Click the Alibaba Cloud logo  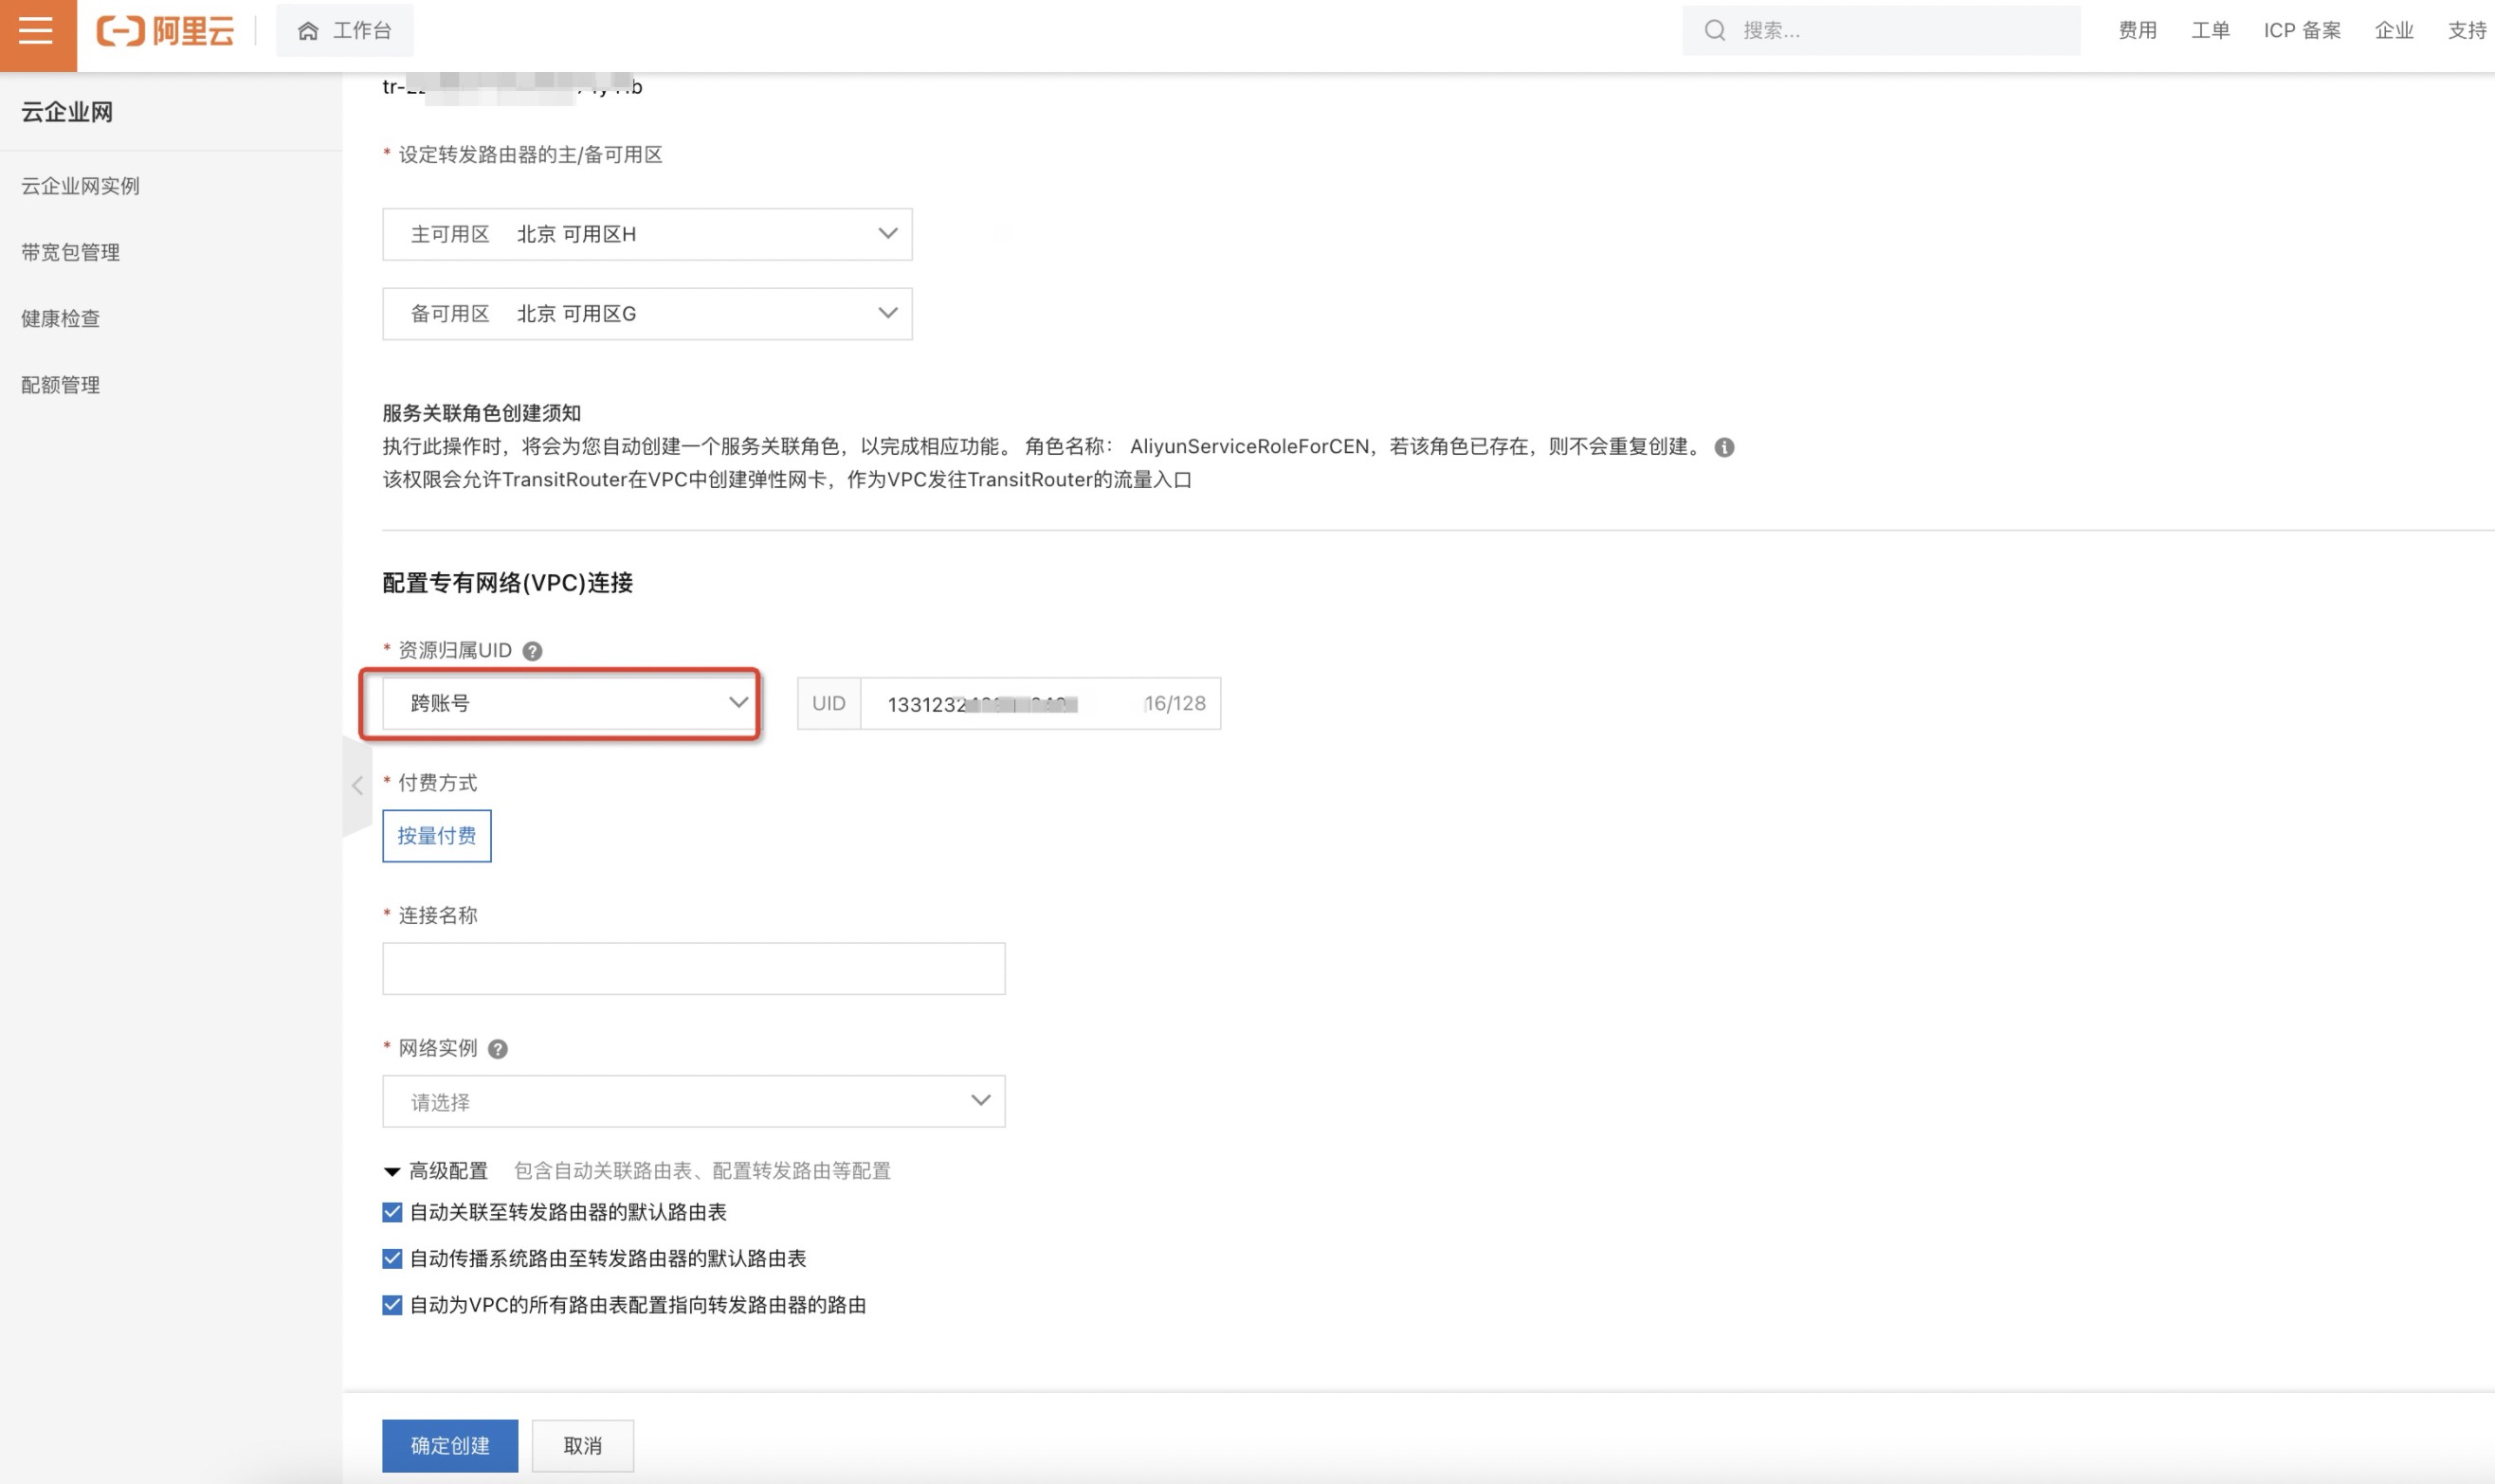tap(165, 31)
